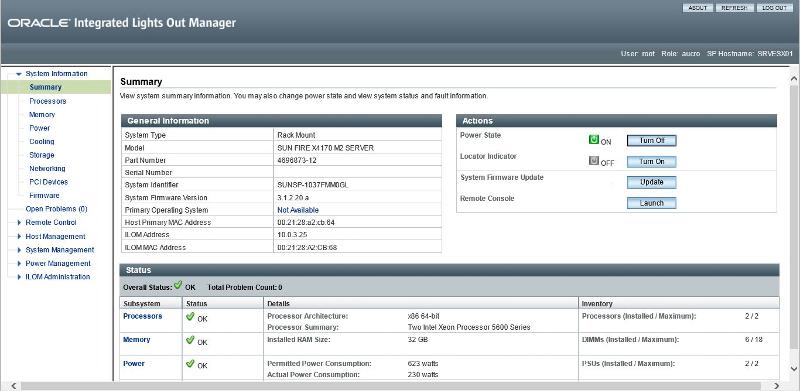The image size is (800, 391).
Task: Open the Cooling page in sidebar
Action: click(x=42, y=141)
